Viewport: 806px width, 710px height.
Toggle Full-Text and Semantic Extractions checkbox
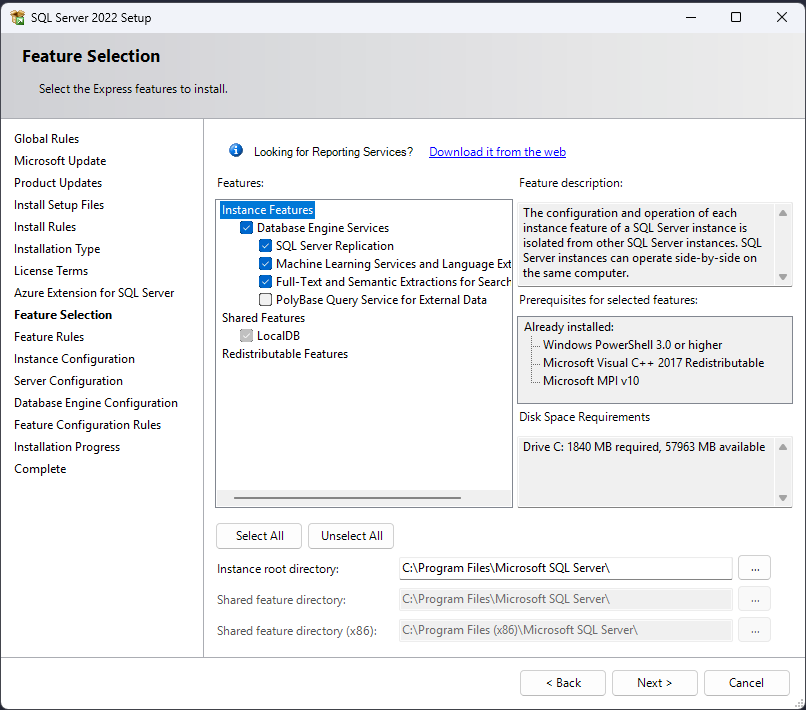click(266, 282)
